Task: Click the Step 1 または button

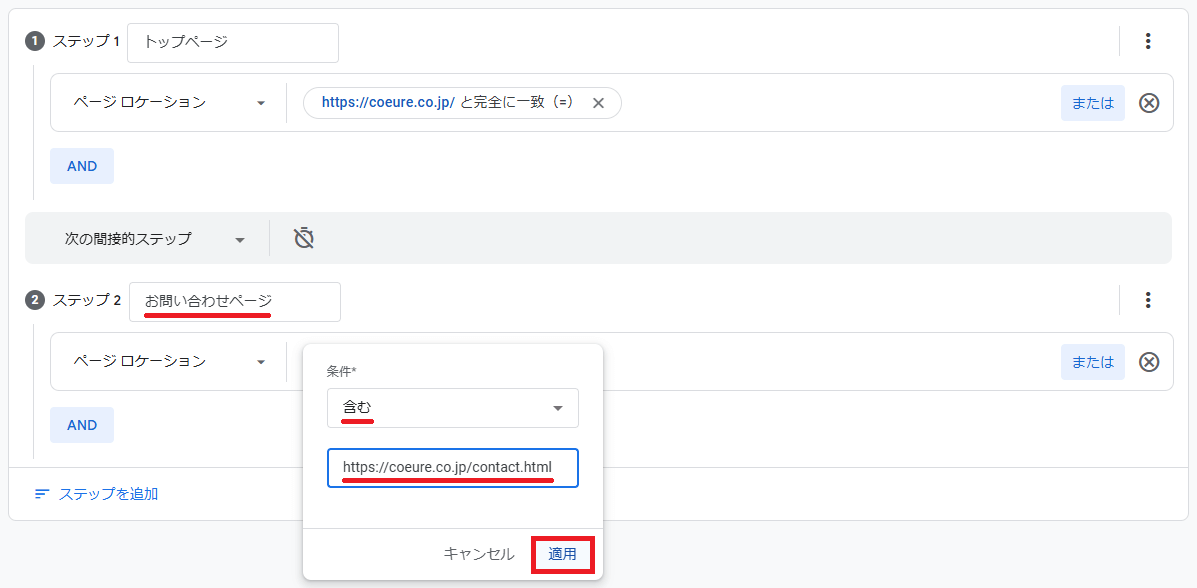Action: click(x=1092, y=103)
